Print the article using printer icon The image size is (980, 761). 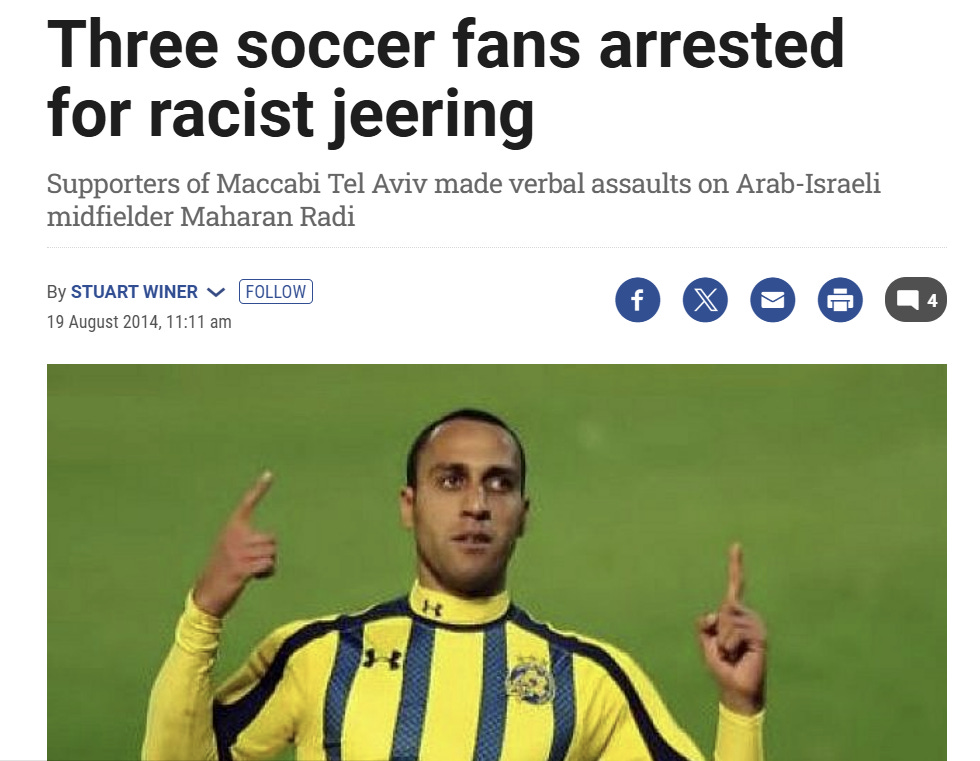pos(840,300)
